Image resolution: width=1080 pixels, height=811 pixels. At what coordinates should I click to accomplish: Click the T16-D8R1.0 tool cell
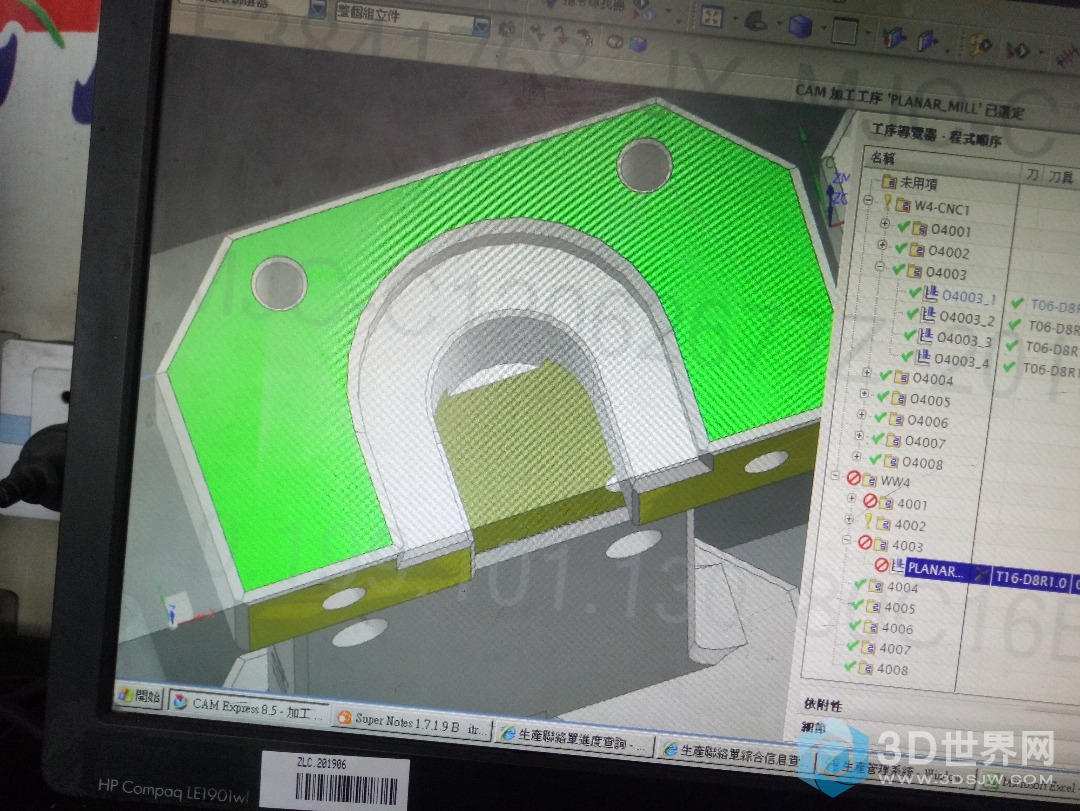(x=1031, y=581)
